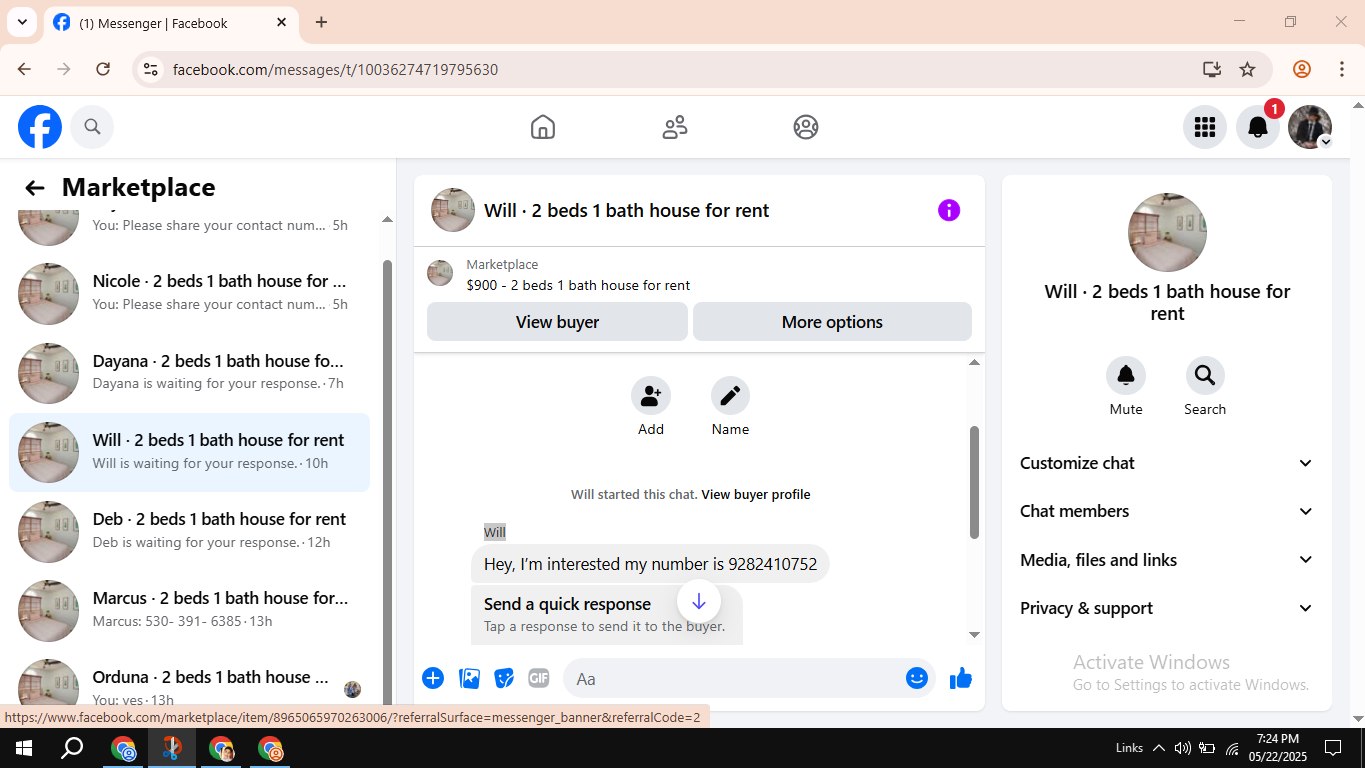Screen dimensions: 1365x768
Task: Close the Messenger browser tab
Action: pyautogui.click(x=281, y=22)
